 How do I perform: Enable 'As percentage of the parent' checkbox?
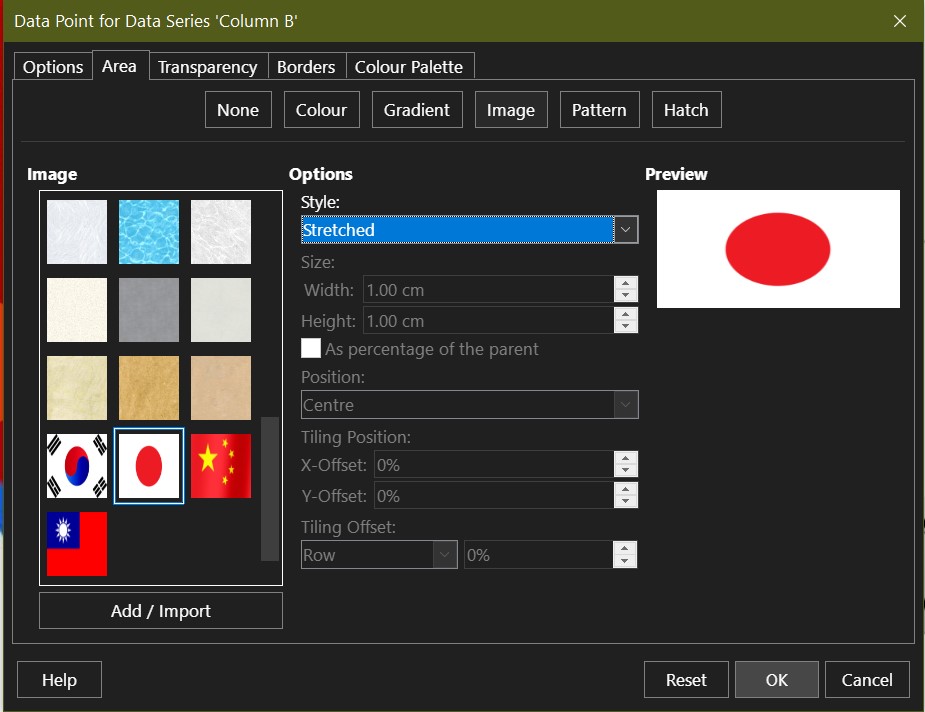click(x=311, y=349)
